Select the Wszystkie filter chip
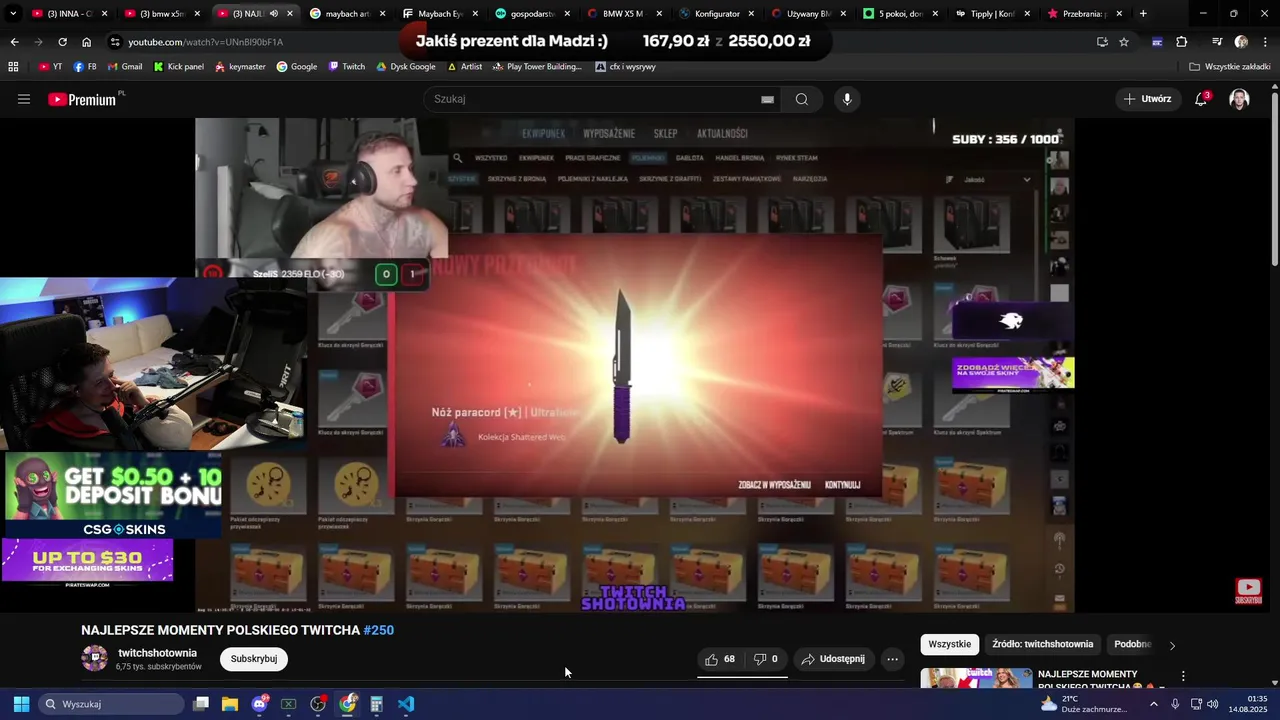This screenshot has width=1280, height=720. pos(950,644)
